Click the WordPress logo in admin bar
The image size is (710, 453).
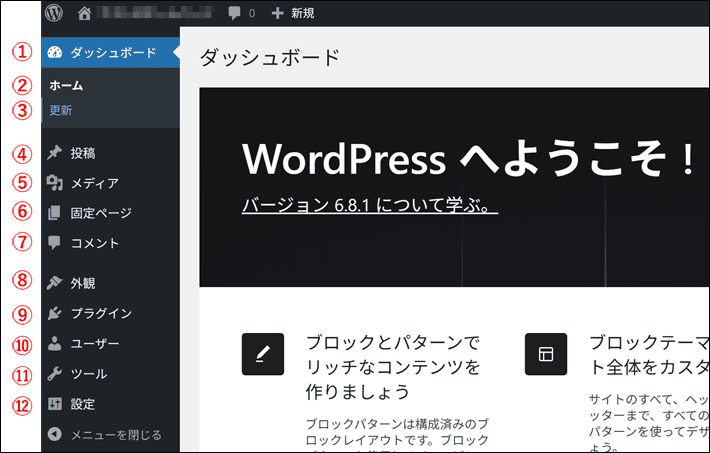[54, 13]
